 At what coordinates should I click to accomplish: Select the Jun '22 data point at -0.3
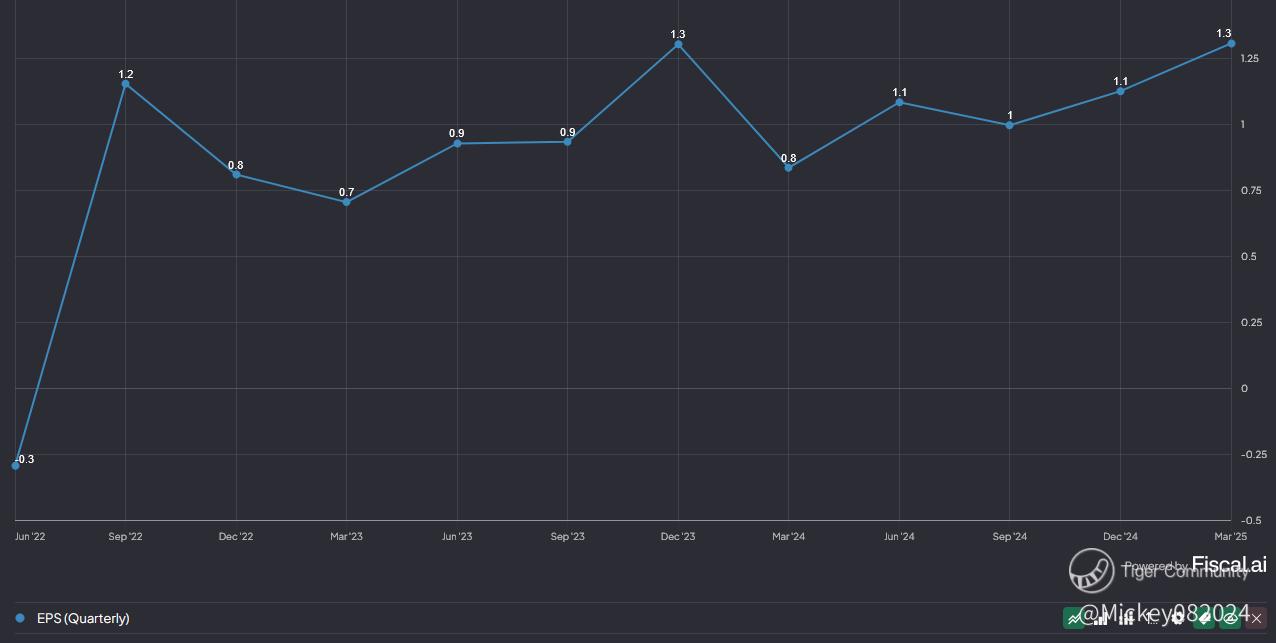(15, 466)
